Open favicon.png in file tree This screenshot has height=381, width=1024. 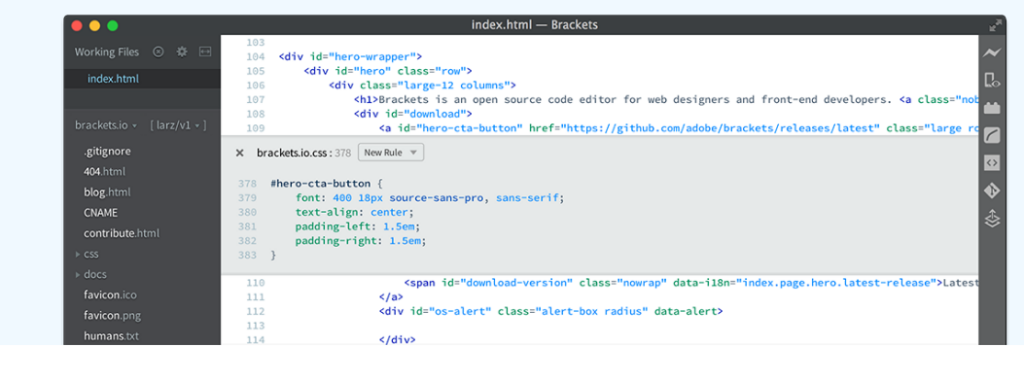[x=112, y=316]
